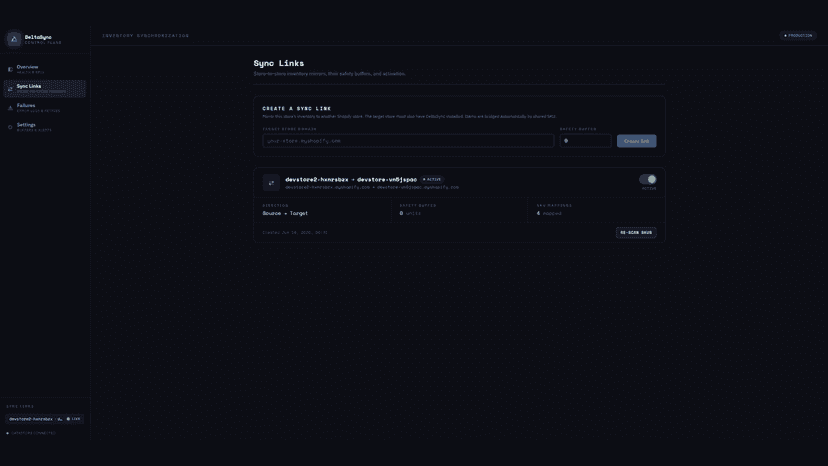Click the 'devstore2-hxnrsbzx → devstore-vn5jspac' link title

point(351,180)
